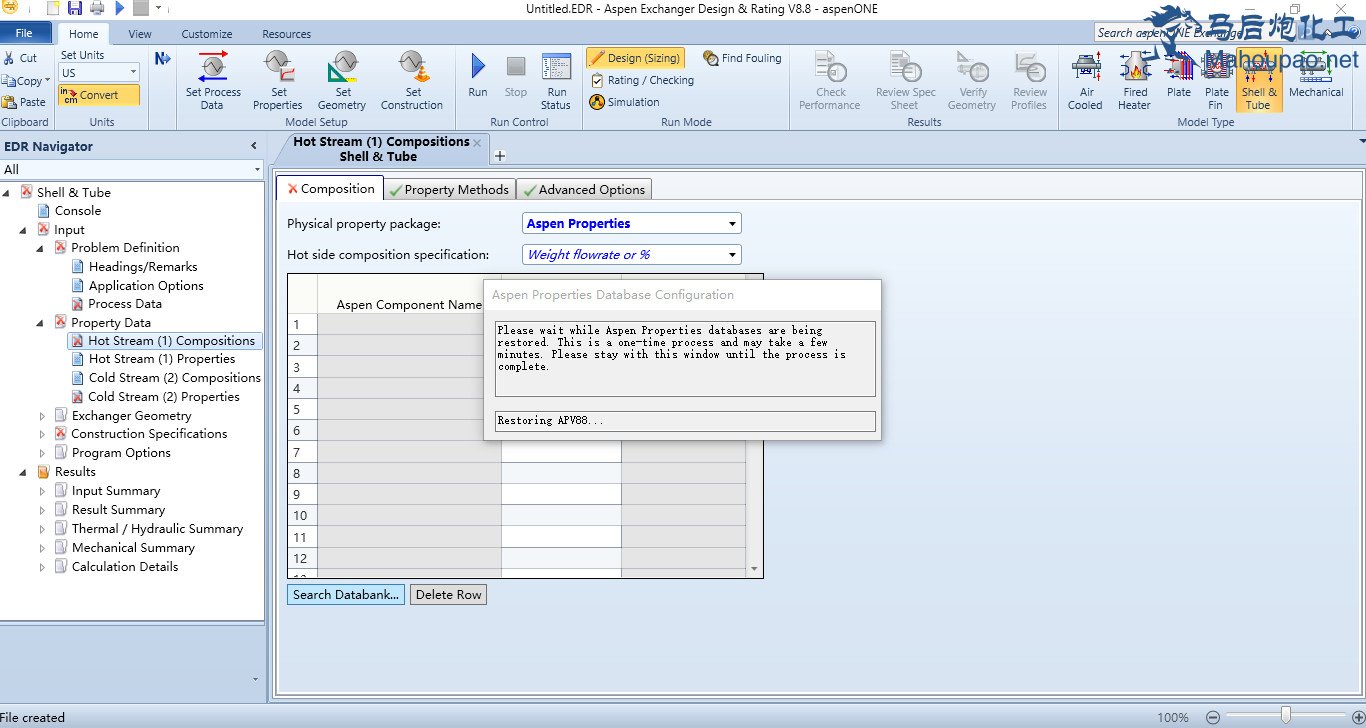
Task: Click the Search Databank button
Action: point(346,594)
